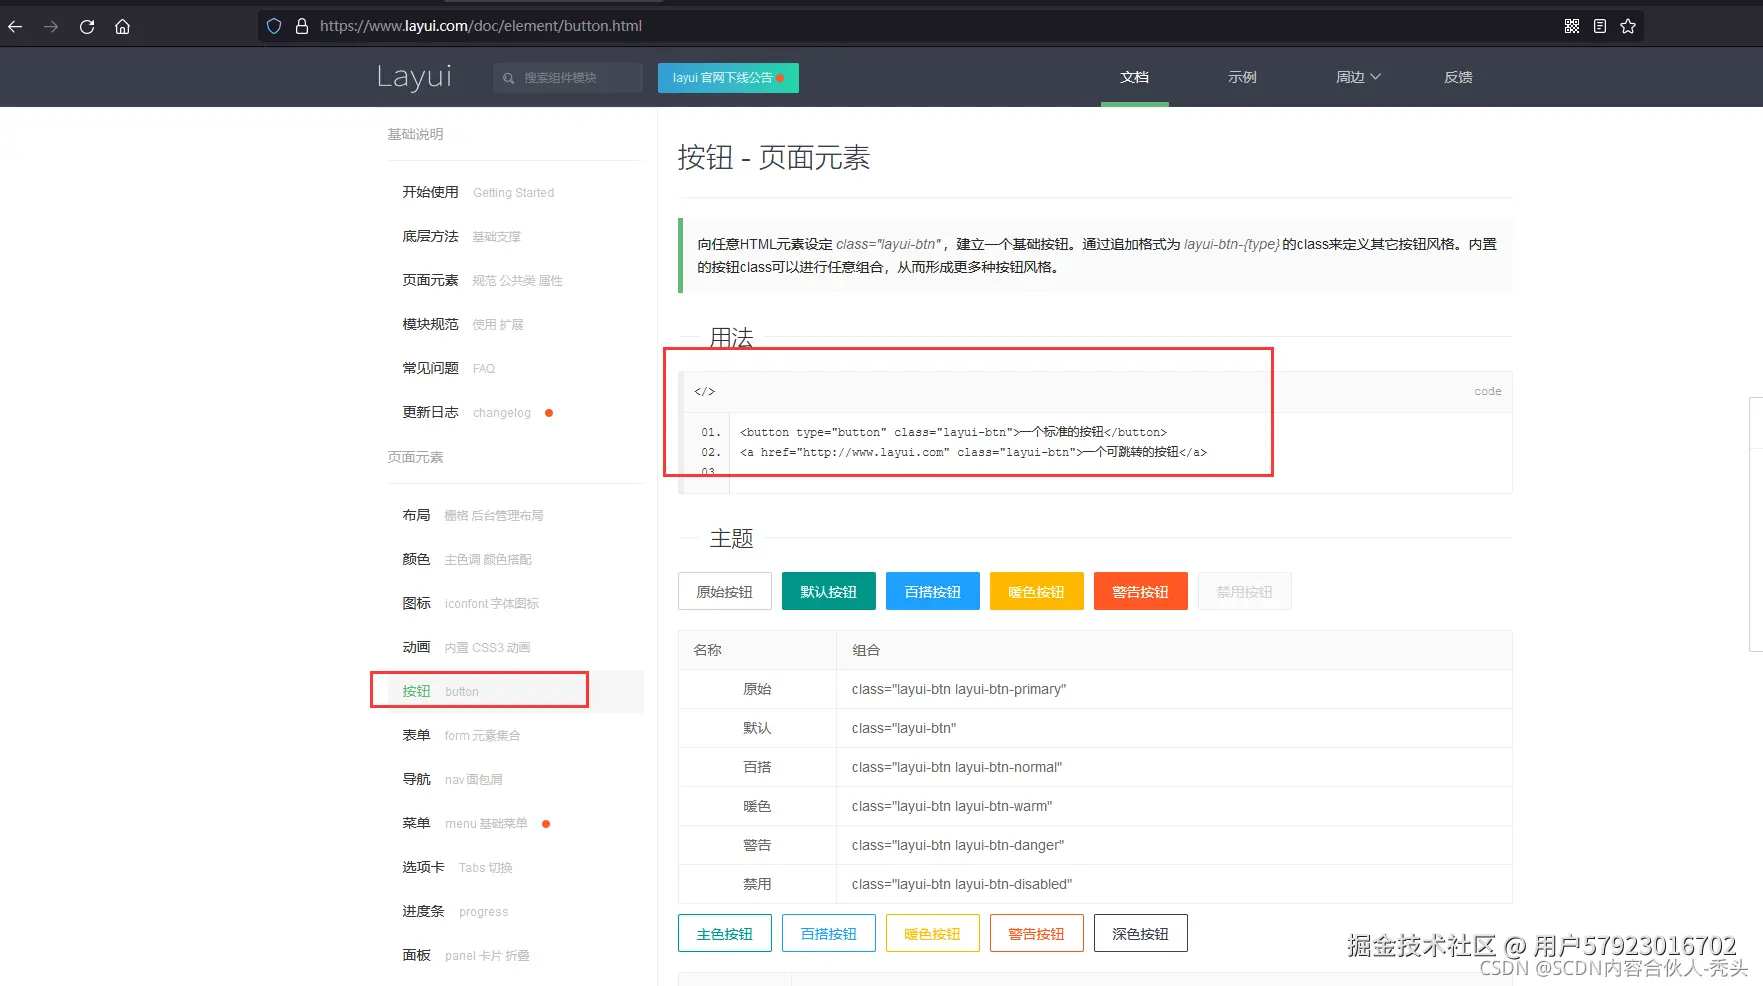Click the </> code icon above the usage snippet
Screen dimensions: 1763x986
pyautogui.click(x=704, y=391)
